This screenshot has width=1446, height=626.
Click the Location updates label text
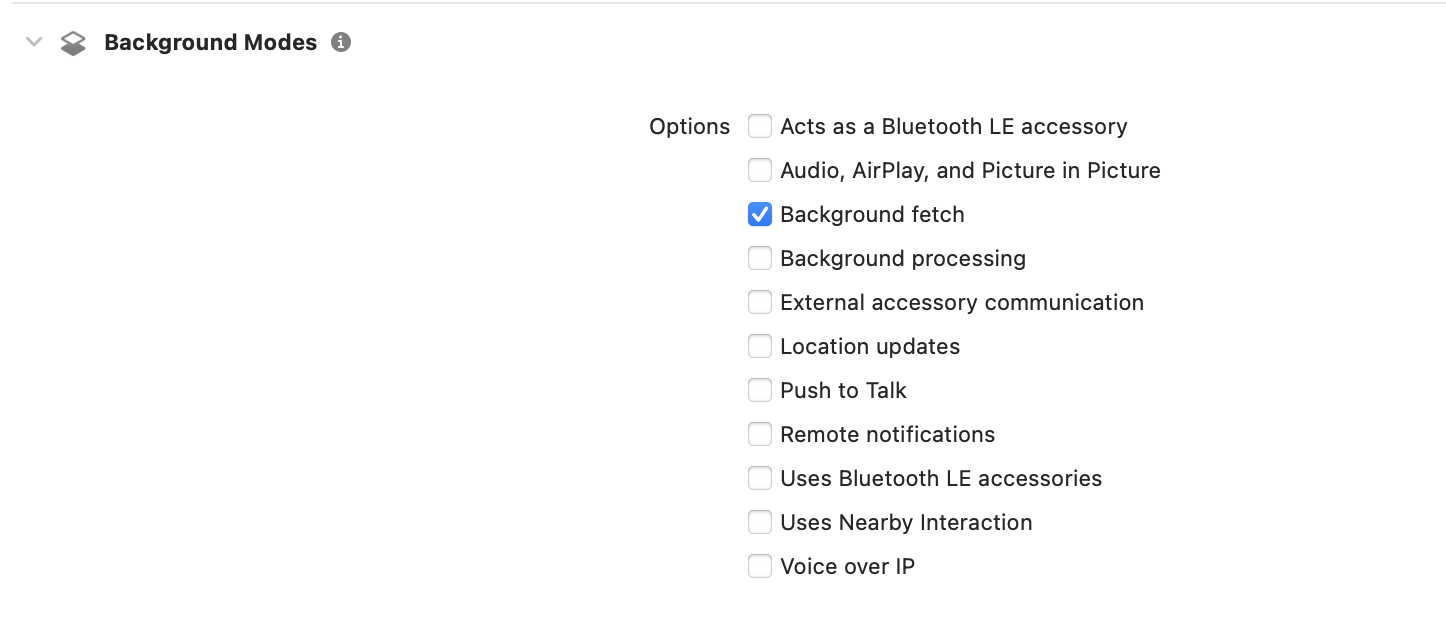tap(870, 346)
